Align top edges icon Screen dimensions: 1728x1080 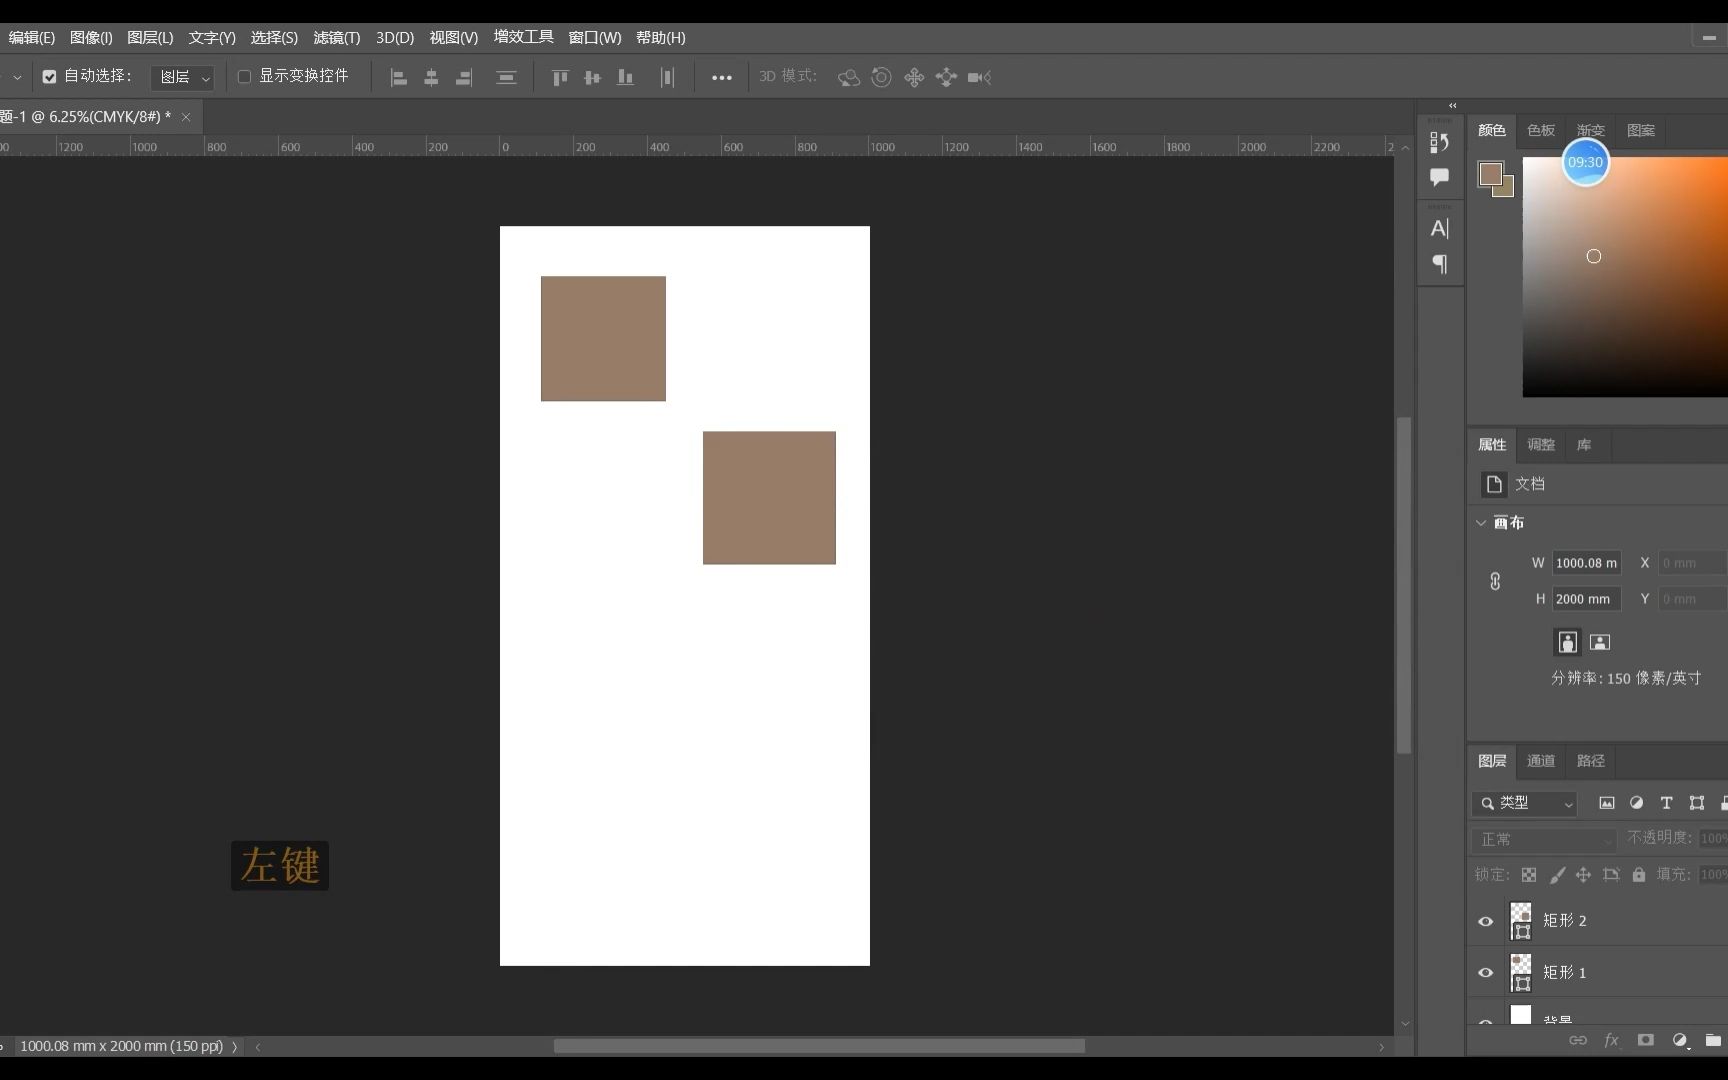[560, 77]
